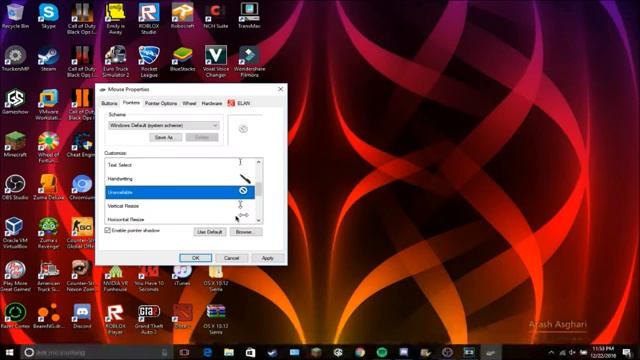The height and width of the screenshot is (360, 640).
Task: Select the American Truck Simulator icon
Action: pos(49,276)
